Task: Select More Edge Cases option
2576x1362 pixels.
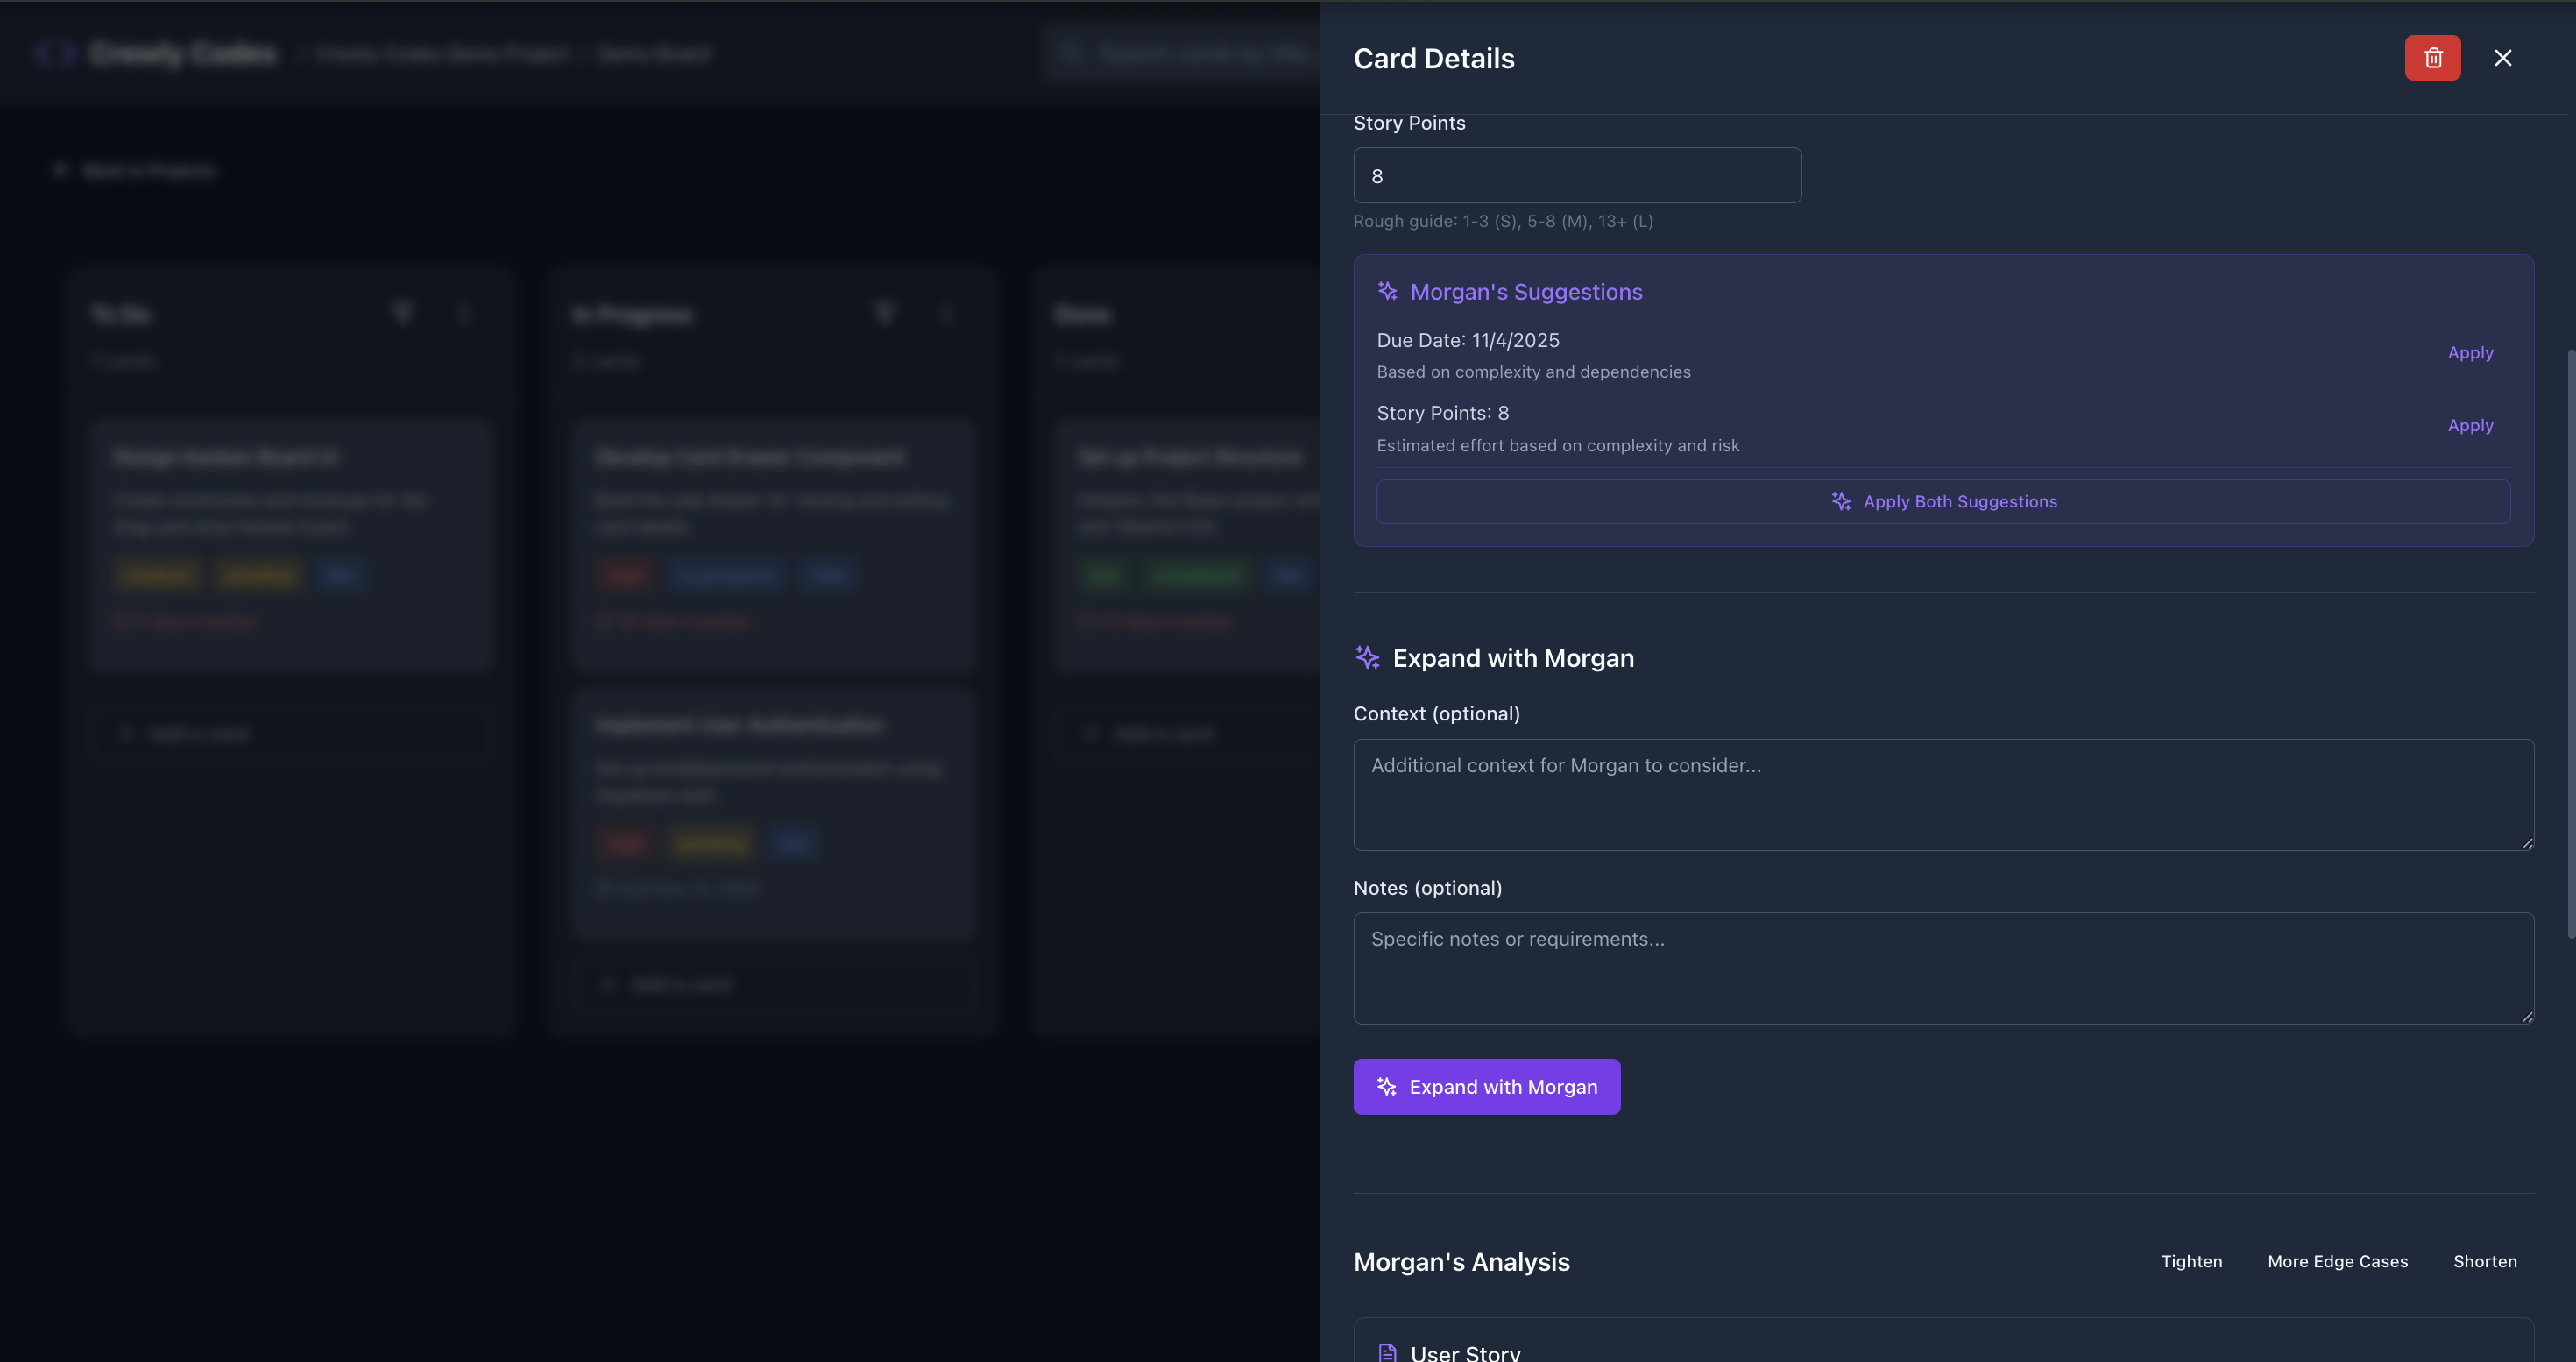Action: [2337, 1261]
